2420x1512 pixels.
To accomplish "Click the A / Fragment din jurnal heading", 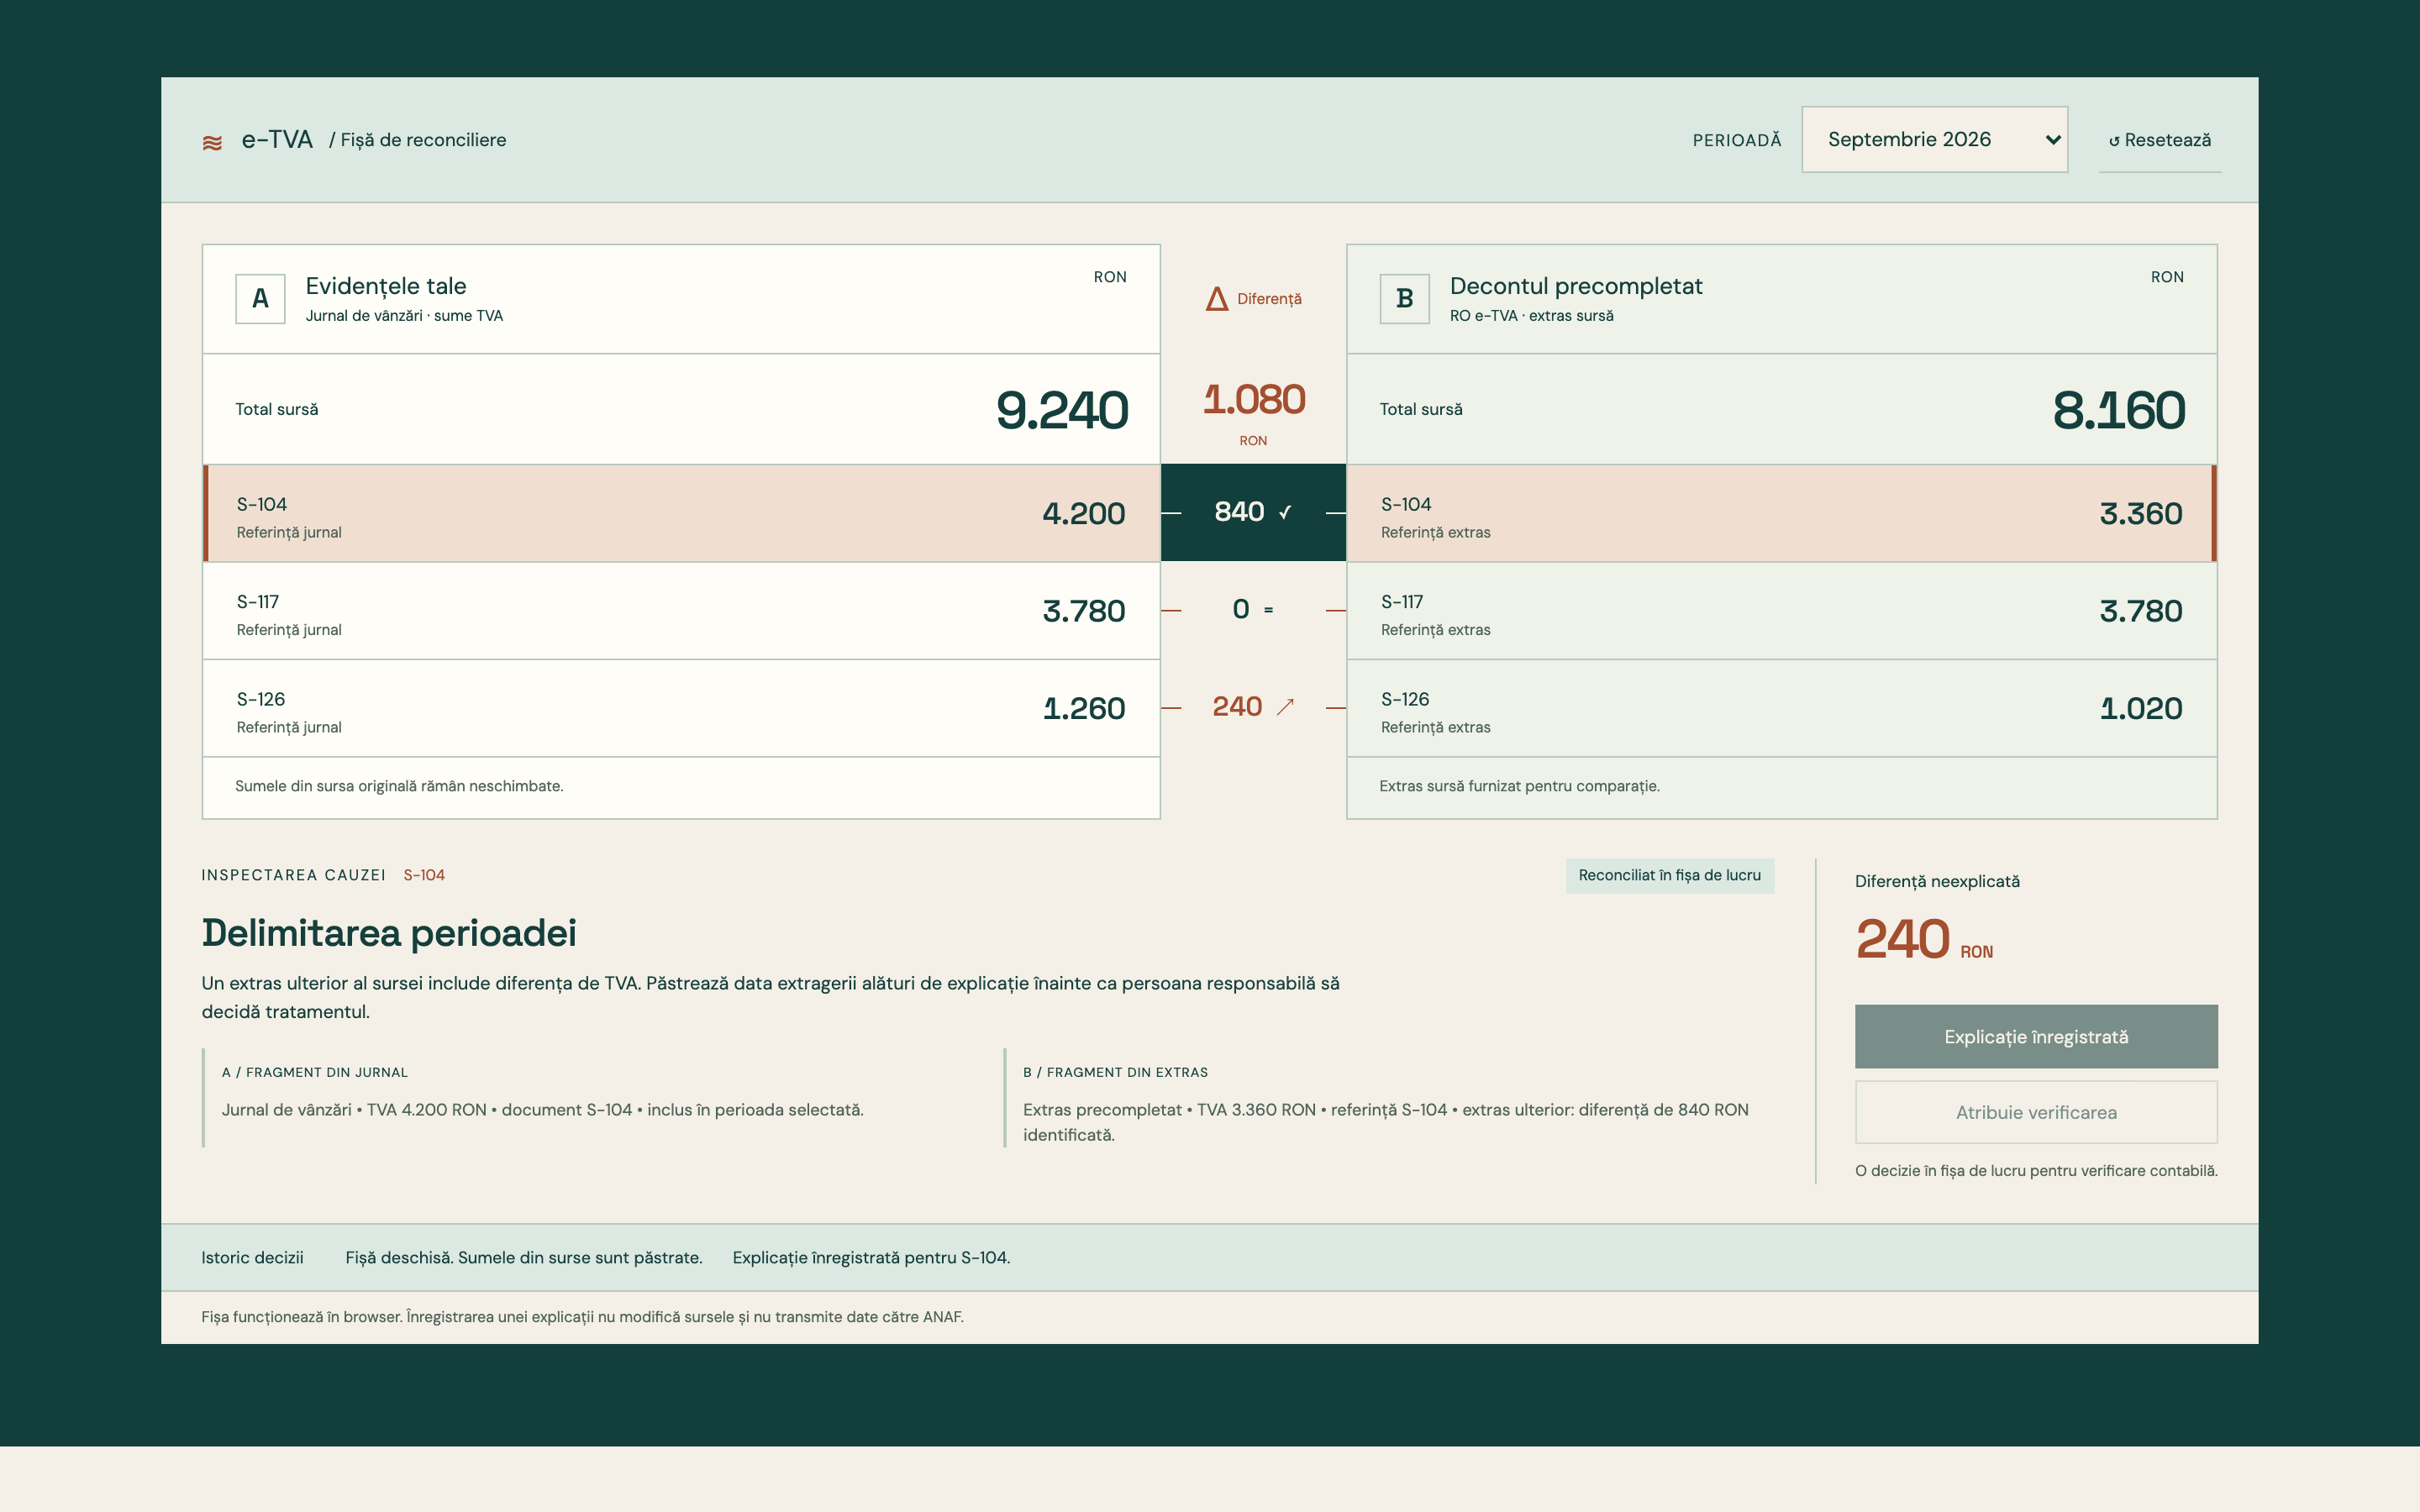I will [315, 1072].
